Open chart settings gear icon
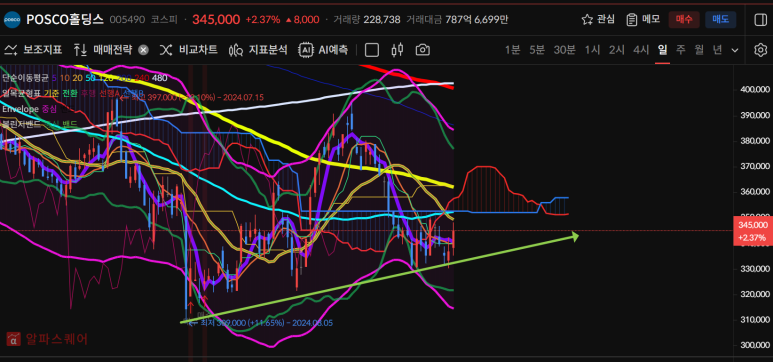The width and height of the screenshot is (773, 362). (761, 50)
